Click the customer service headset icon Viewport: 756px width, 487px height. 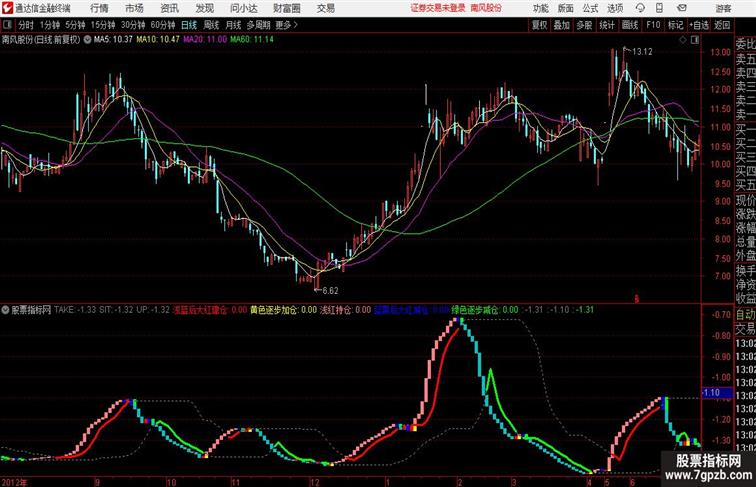[640, 8]
